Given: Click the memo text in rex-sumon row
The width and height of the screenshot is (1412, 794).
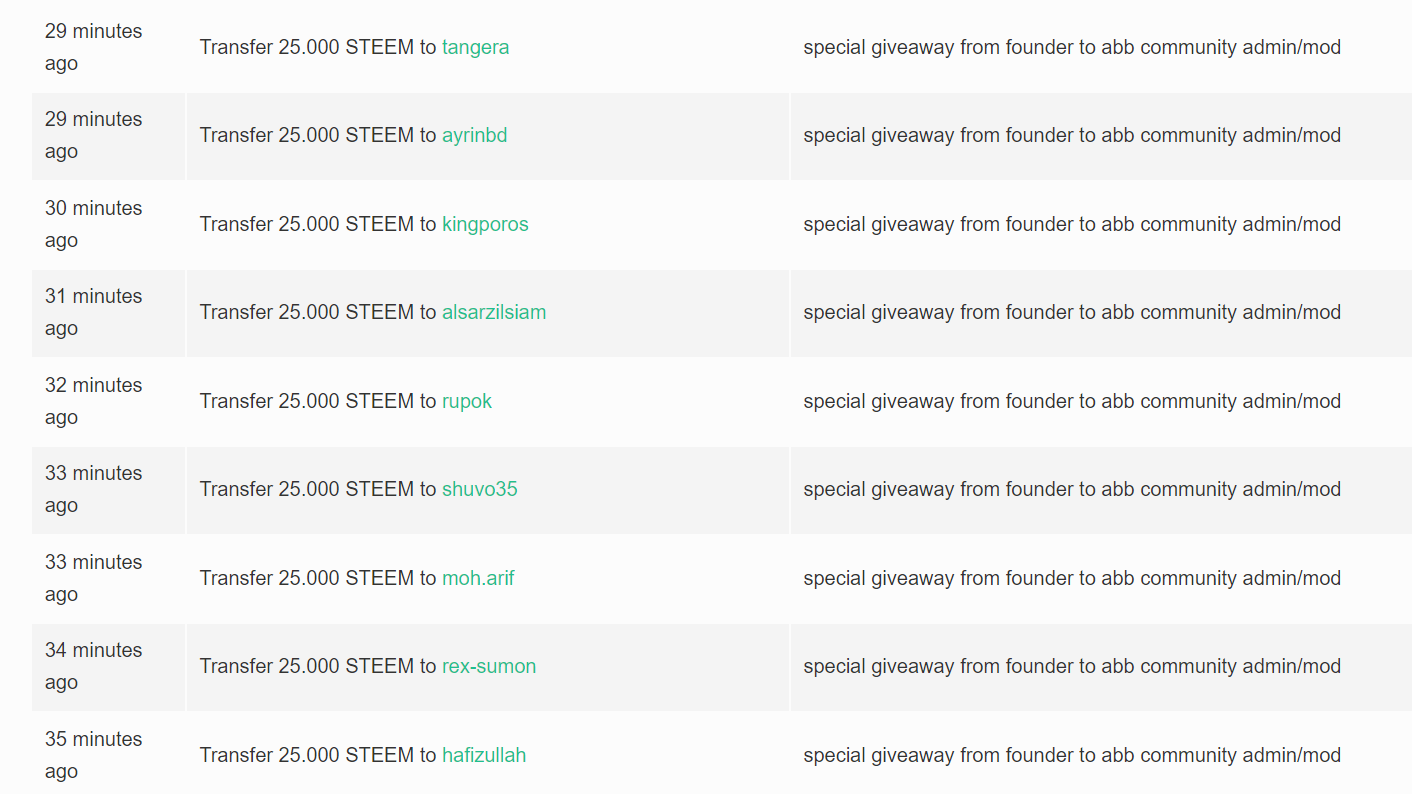Looking at the screenshot, I should point(1072,666).
